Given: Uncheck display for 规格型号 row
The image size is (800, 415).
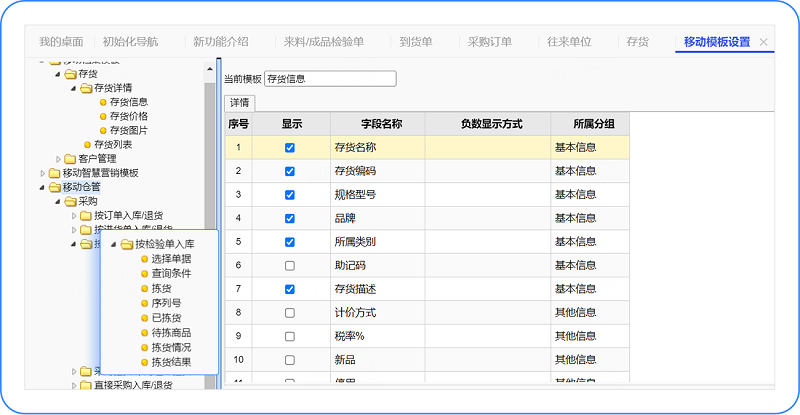Looking at the screenshot, I should click(290, 195).
